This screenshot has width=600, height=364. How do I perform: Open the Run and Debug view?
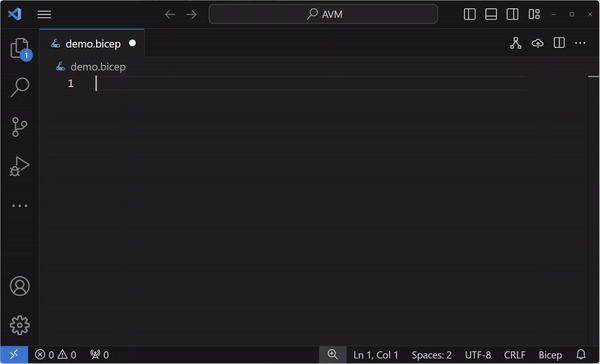(20, 166)
